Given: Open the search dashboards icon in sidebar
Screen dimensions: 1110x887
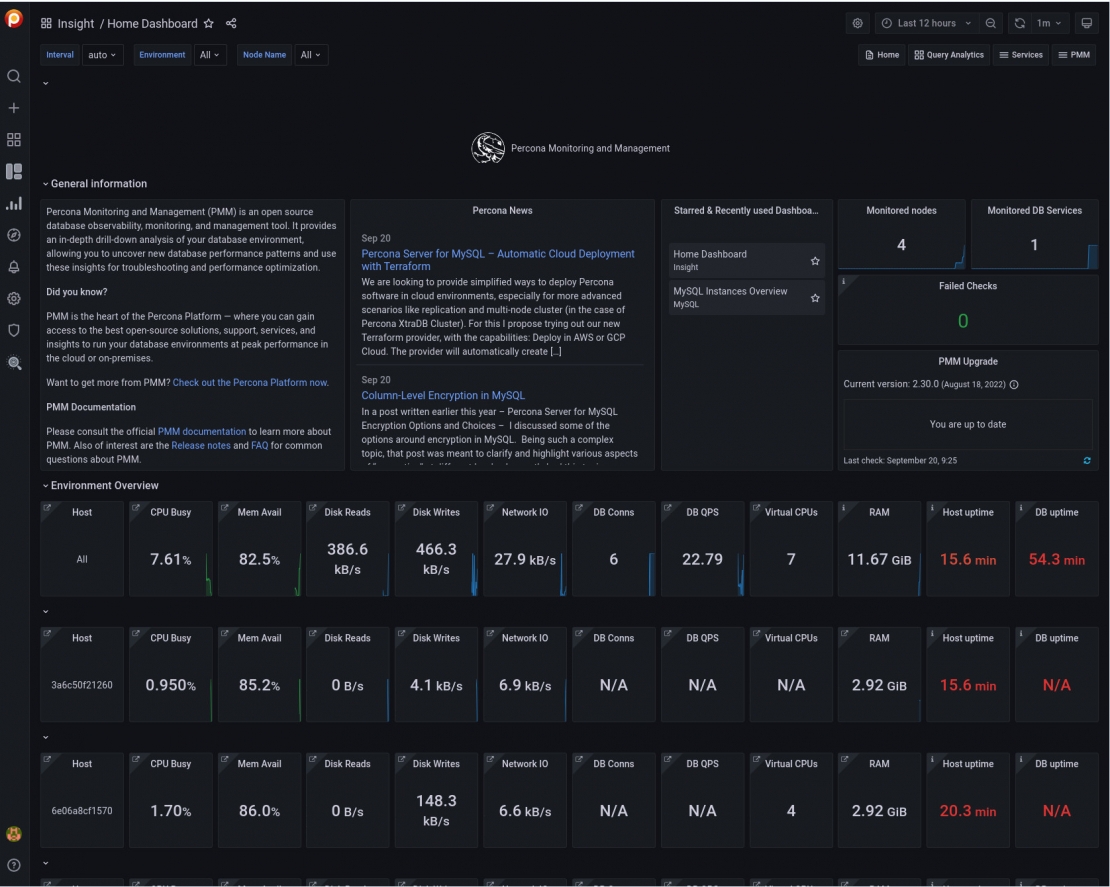Looking at the screenshot, I should click(14, 76).
